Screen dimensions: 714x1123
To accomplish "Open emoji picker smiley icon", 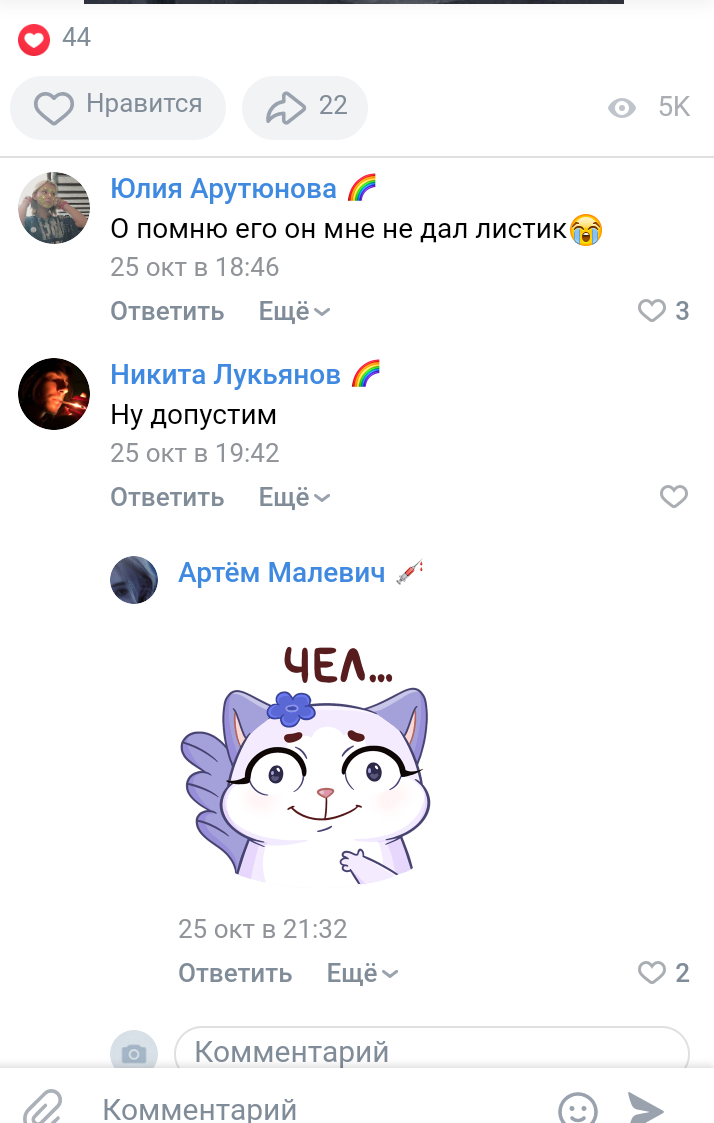I will [x=578, y=1109].
